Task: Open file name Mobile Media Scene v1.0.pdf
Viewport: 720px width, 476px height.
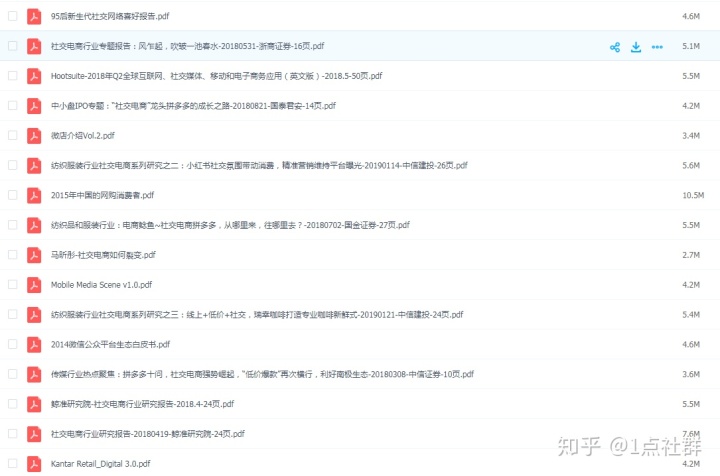Action: tap(101, 285)
